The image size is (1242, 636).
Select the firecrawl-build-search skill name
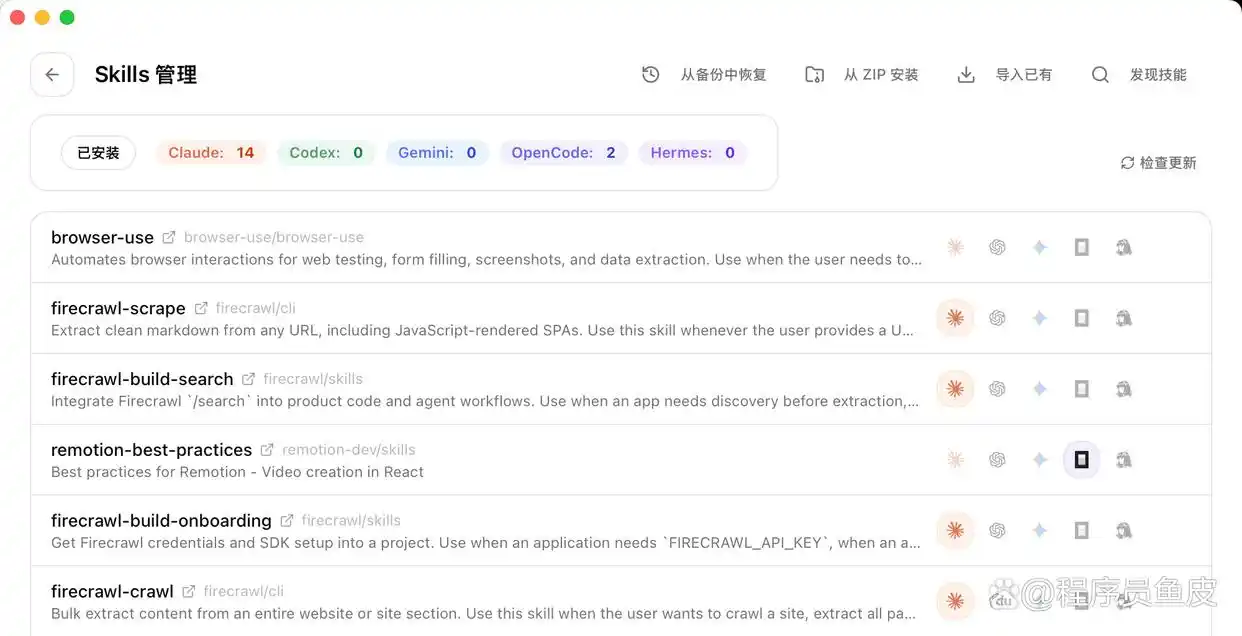point(142,379)
